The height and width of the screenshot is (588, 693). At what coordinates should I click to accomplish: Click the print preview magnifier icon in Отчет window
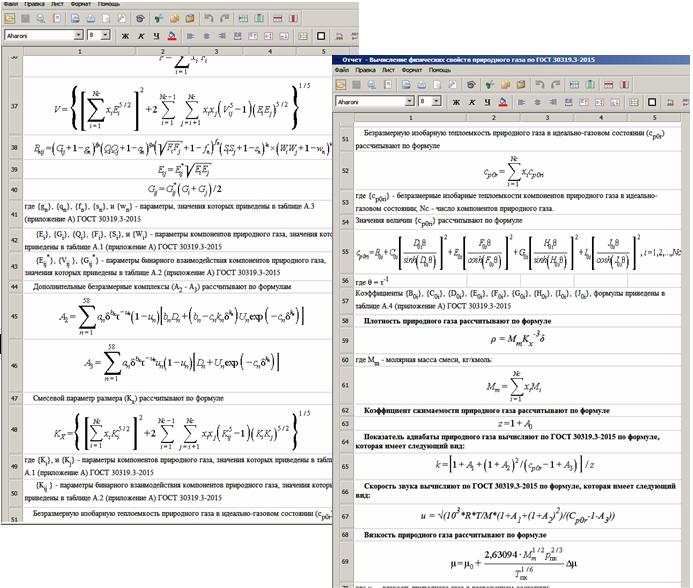pyautogui.click(x=371, y=84)
